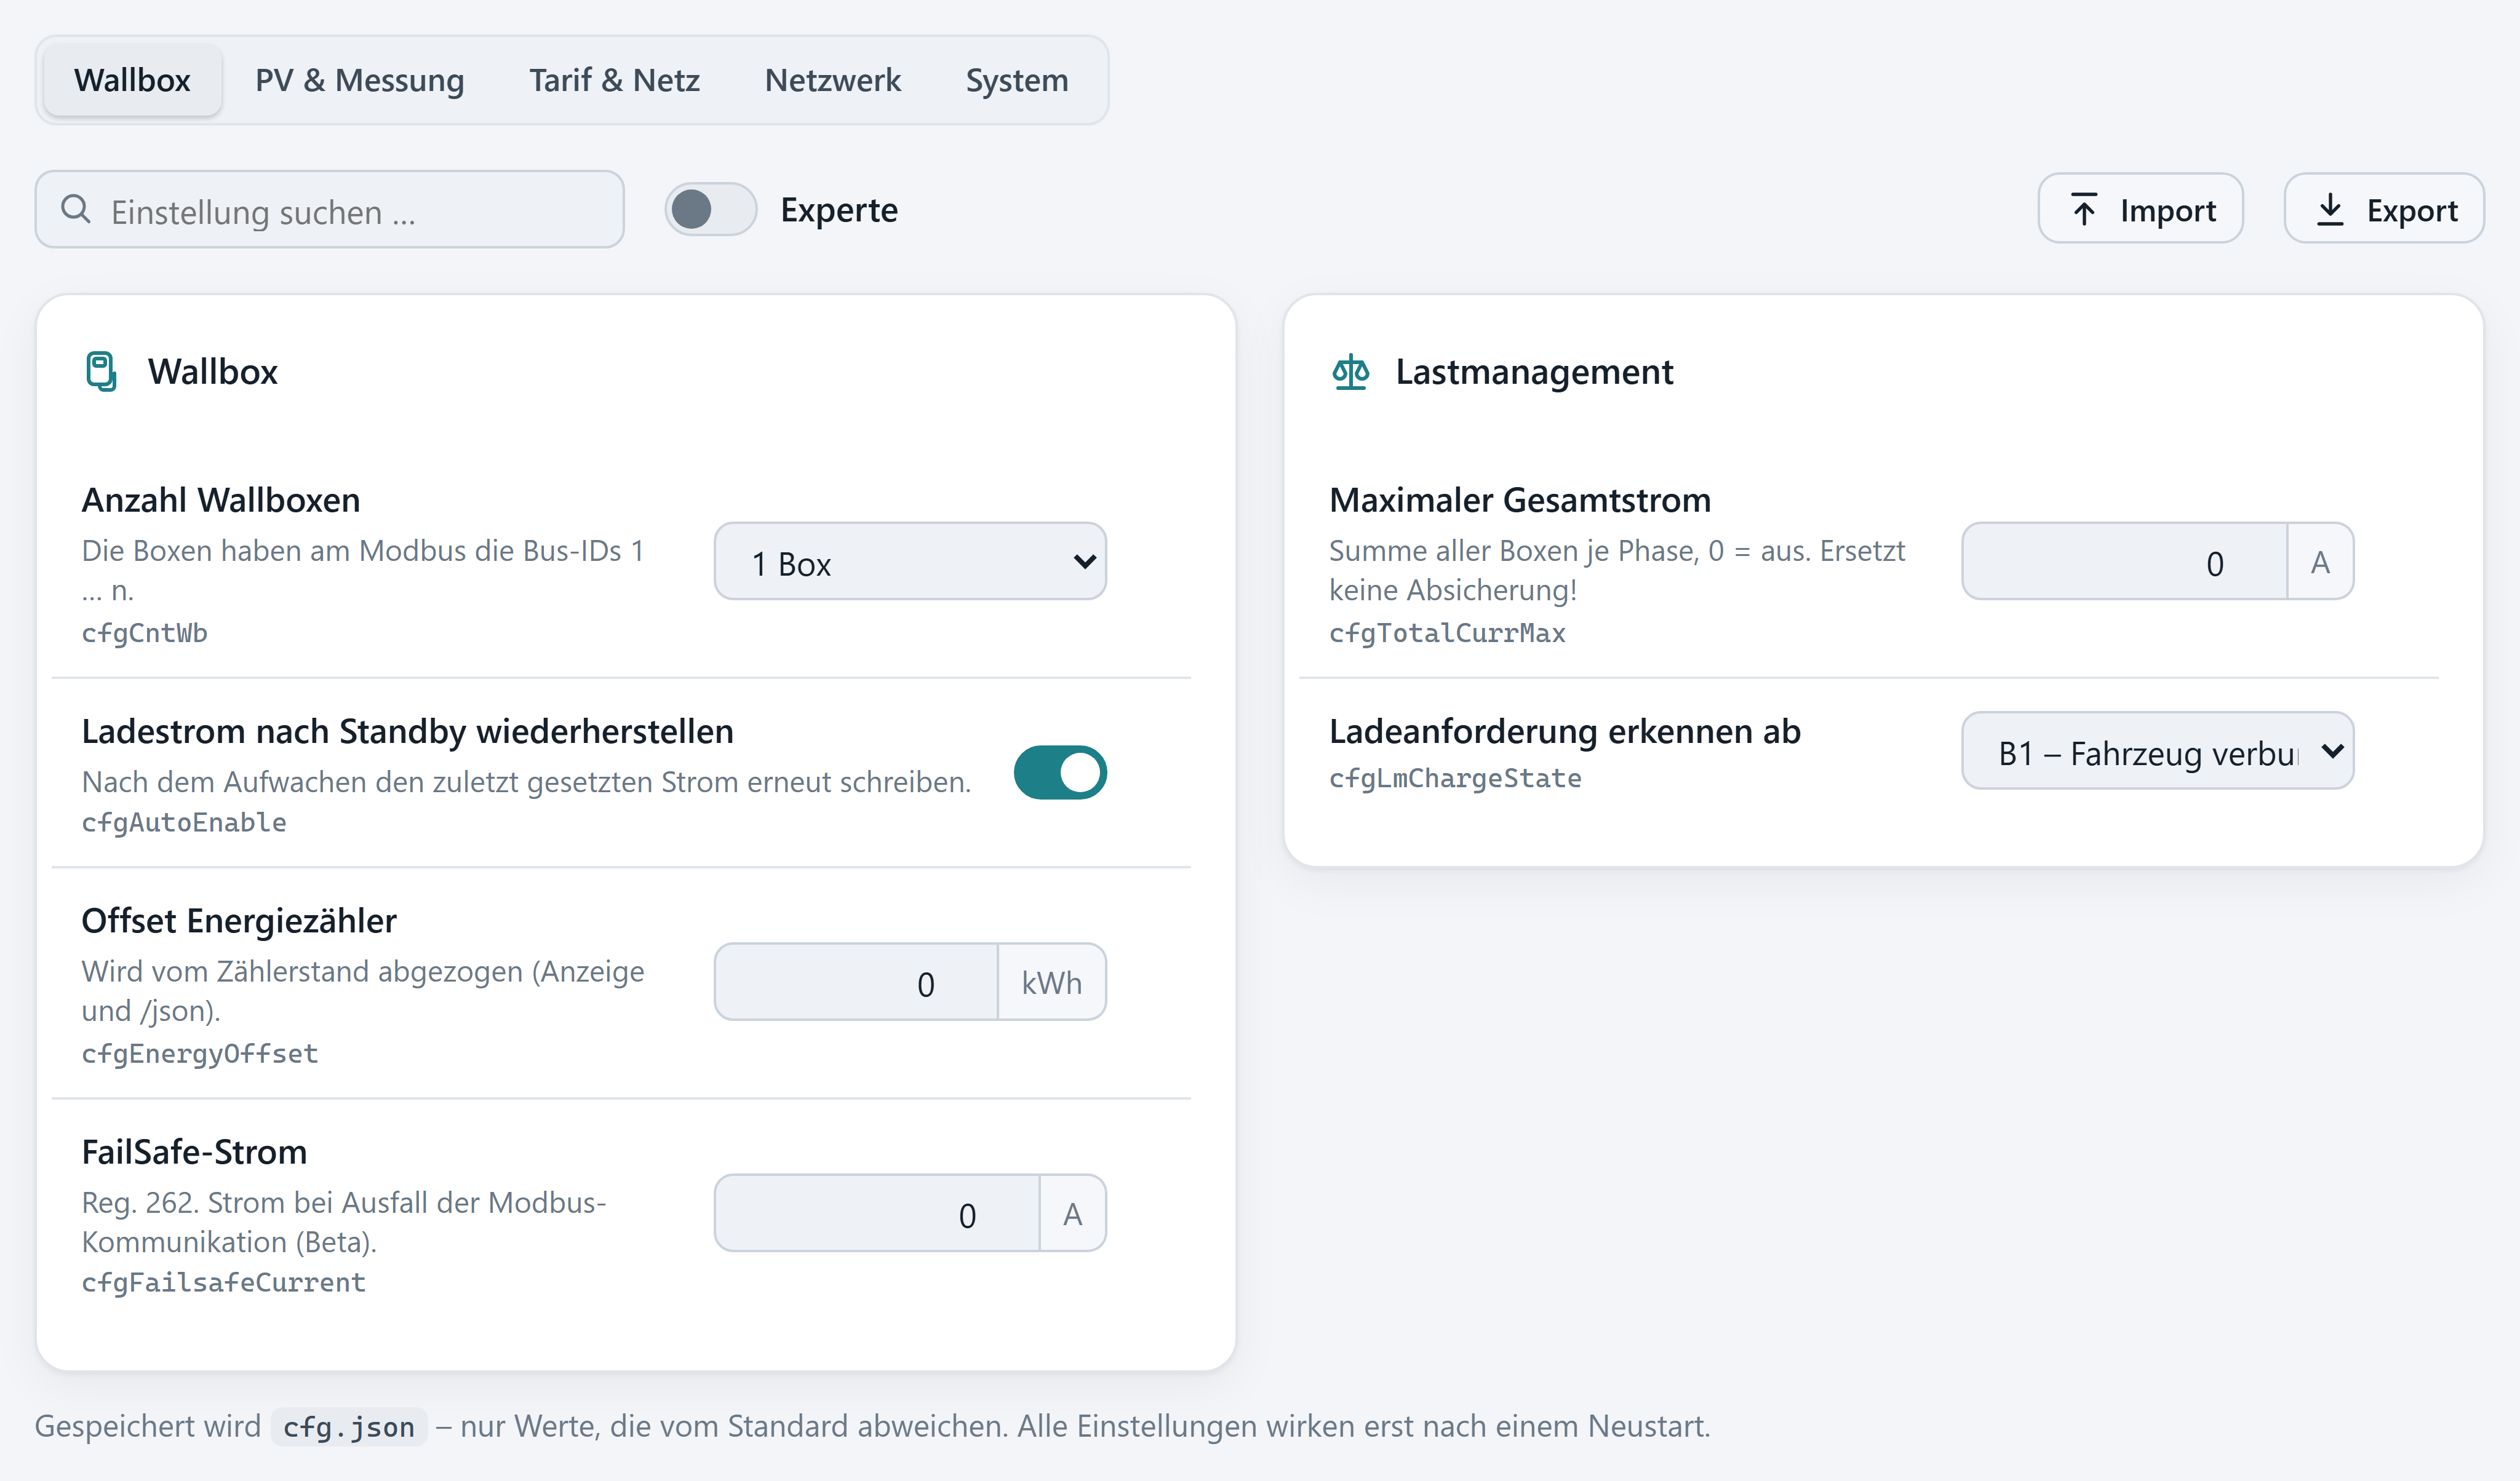The image size is (2520, 1481).
Task: Click the upload arrow icon on Import
Action: (2084, 209)
